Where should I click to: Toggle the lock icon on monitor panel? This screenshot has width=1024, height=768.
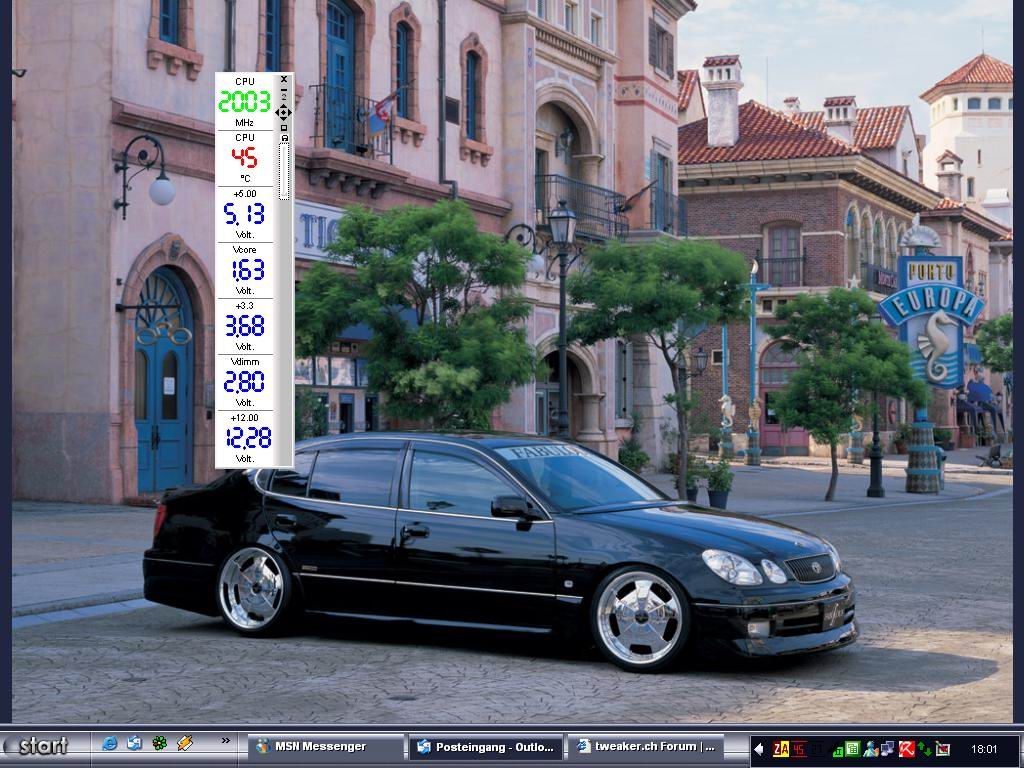[284, 138]
